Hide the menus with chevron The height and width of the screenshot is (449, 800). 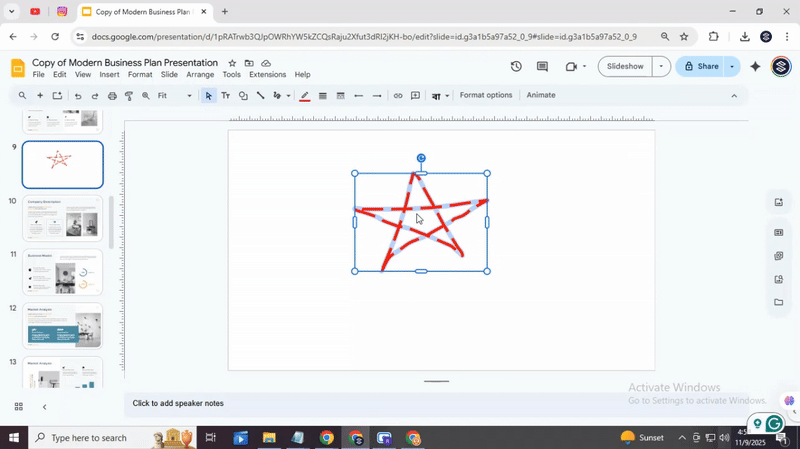pyautogui.click(x=734, y=96)
